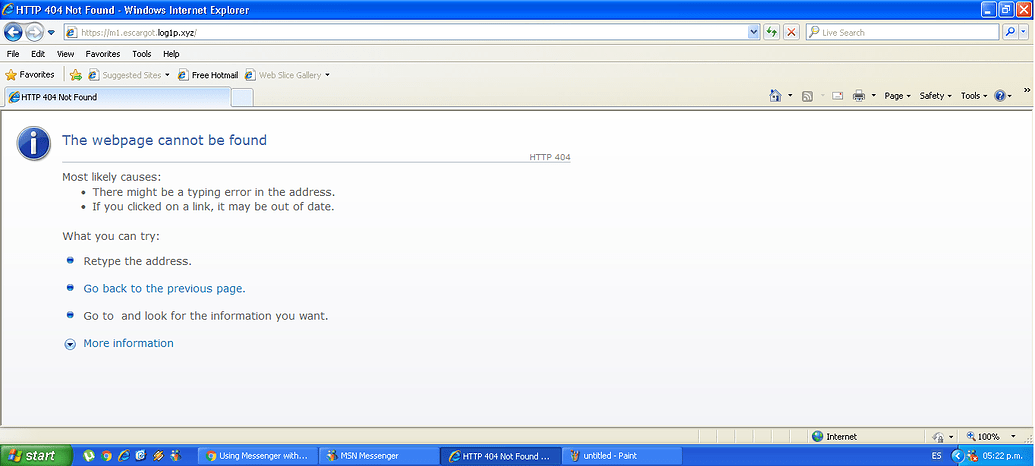Click the blue magnifier Search button
Screen dimensions: 1035x466
click(x=1010, y=32)
